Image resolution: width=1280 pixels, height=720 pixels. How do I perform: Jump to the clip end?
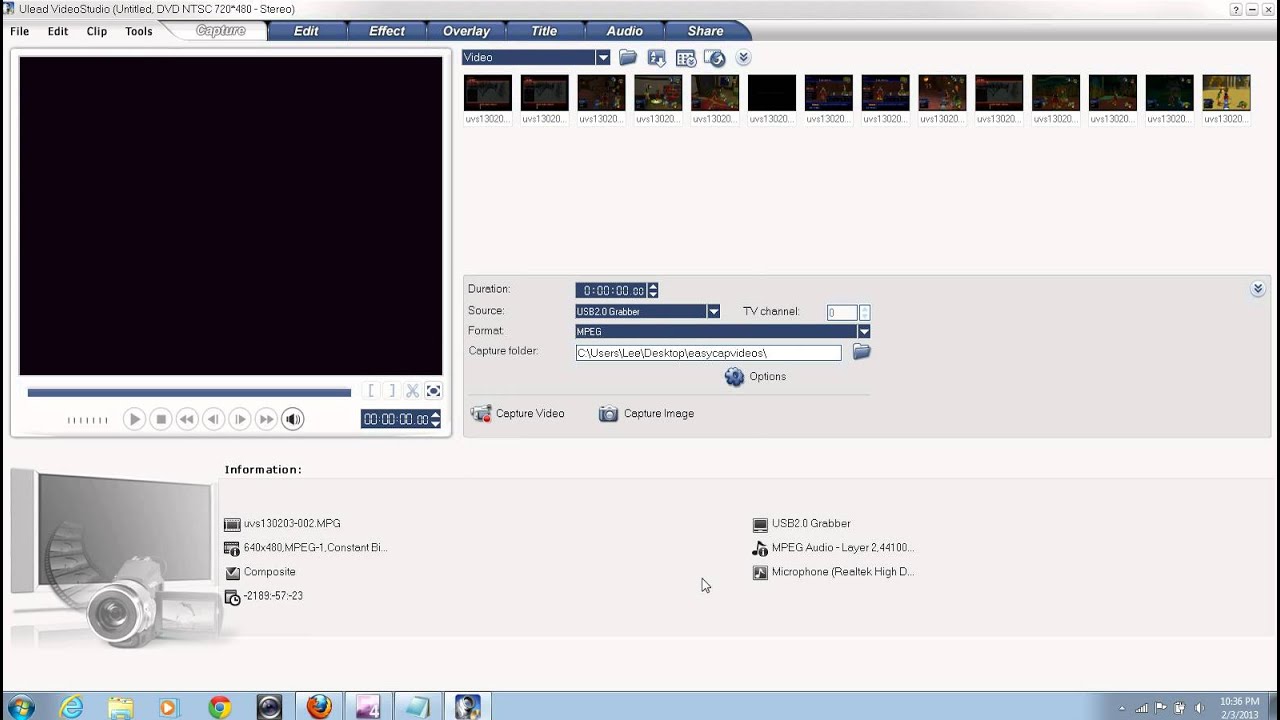click(266, 419)
